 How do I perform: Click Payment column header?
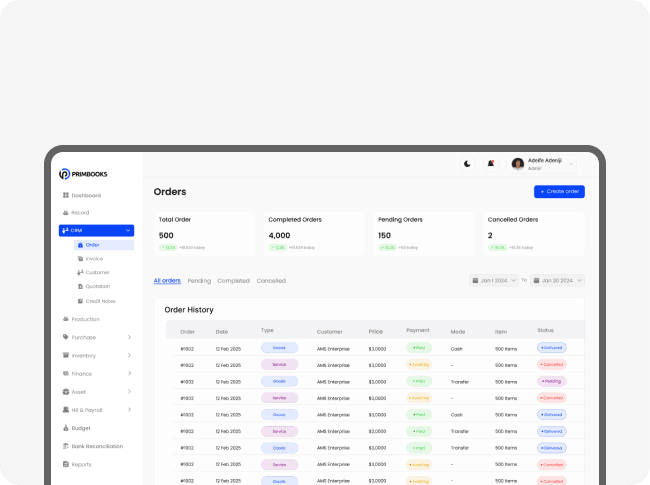[x=418, y=330]
